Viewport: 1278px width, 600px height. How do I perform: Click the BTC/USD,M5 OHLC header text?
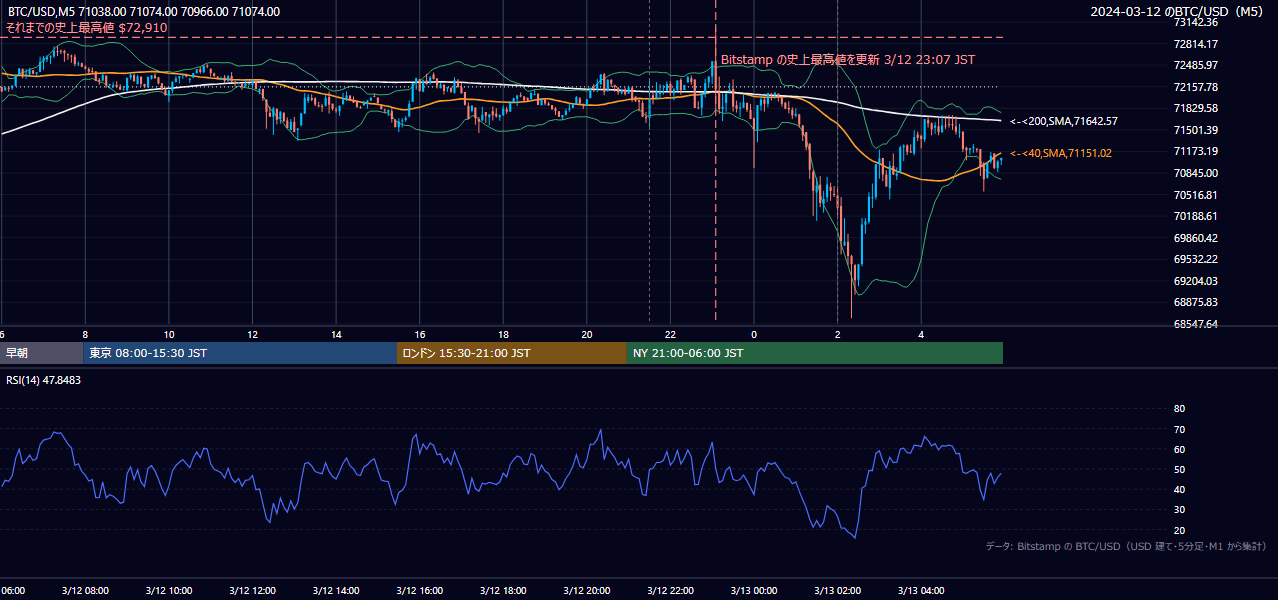143,12
